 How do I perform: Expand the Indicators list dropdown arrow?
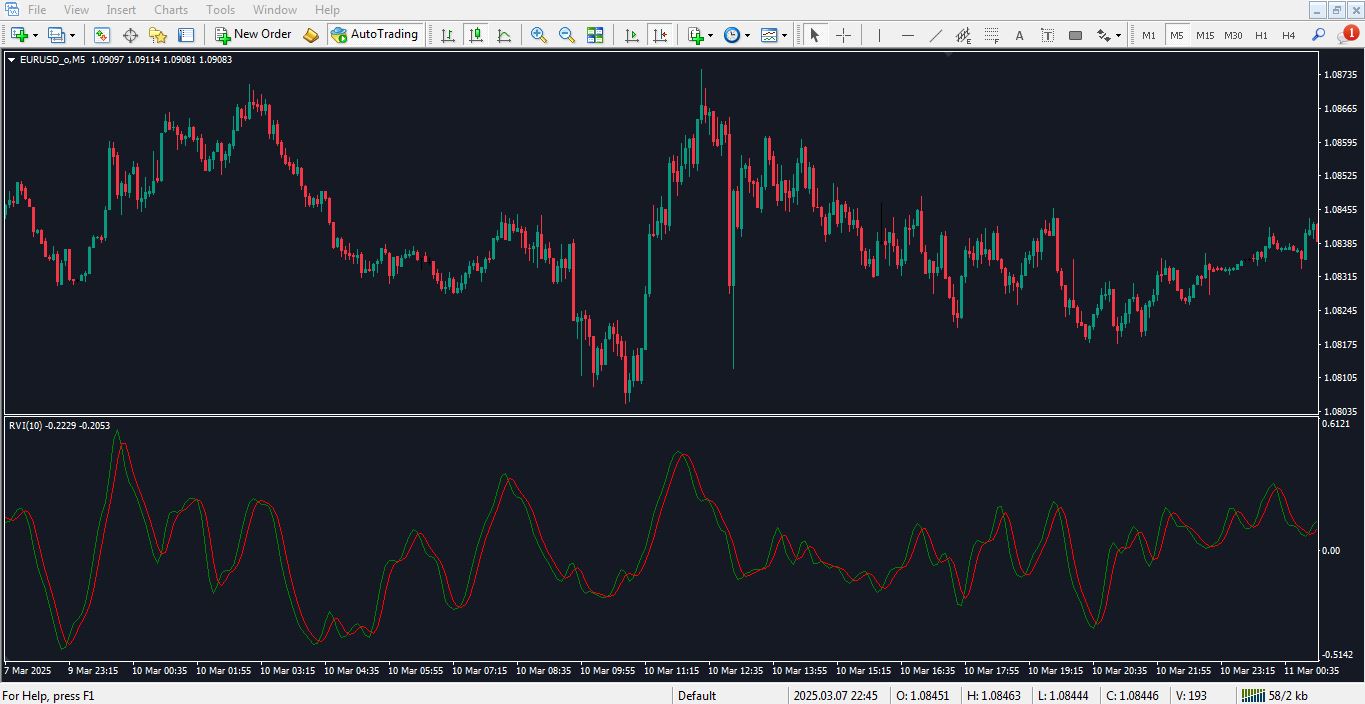710,35
